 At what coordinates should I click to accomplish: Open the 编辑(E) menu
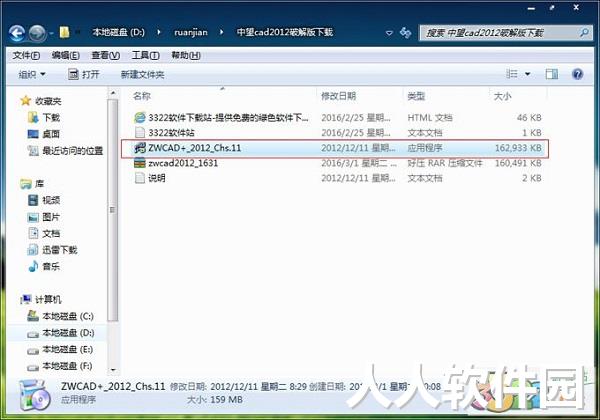tap(65, 56)
